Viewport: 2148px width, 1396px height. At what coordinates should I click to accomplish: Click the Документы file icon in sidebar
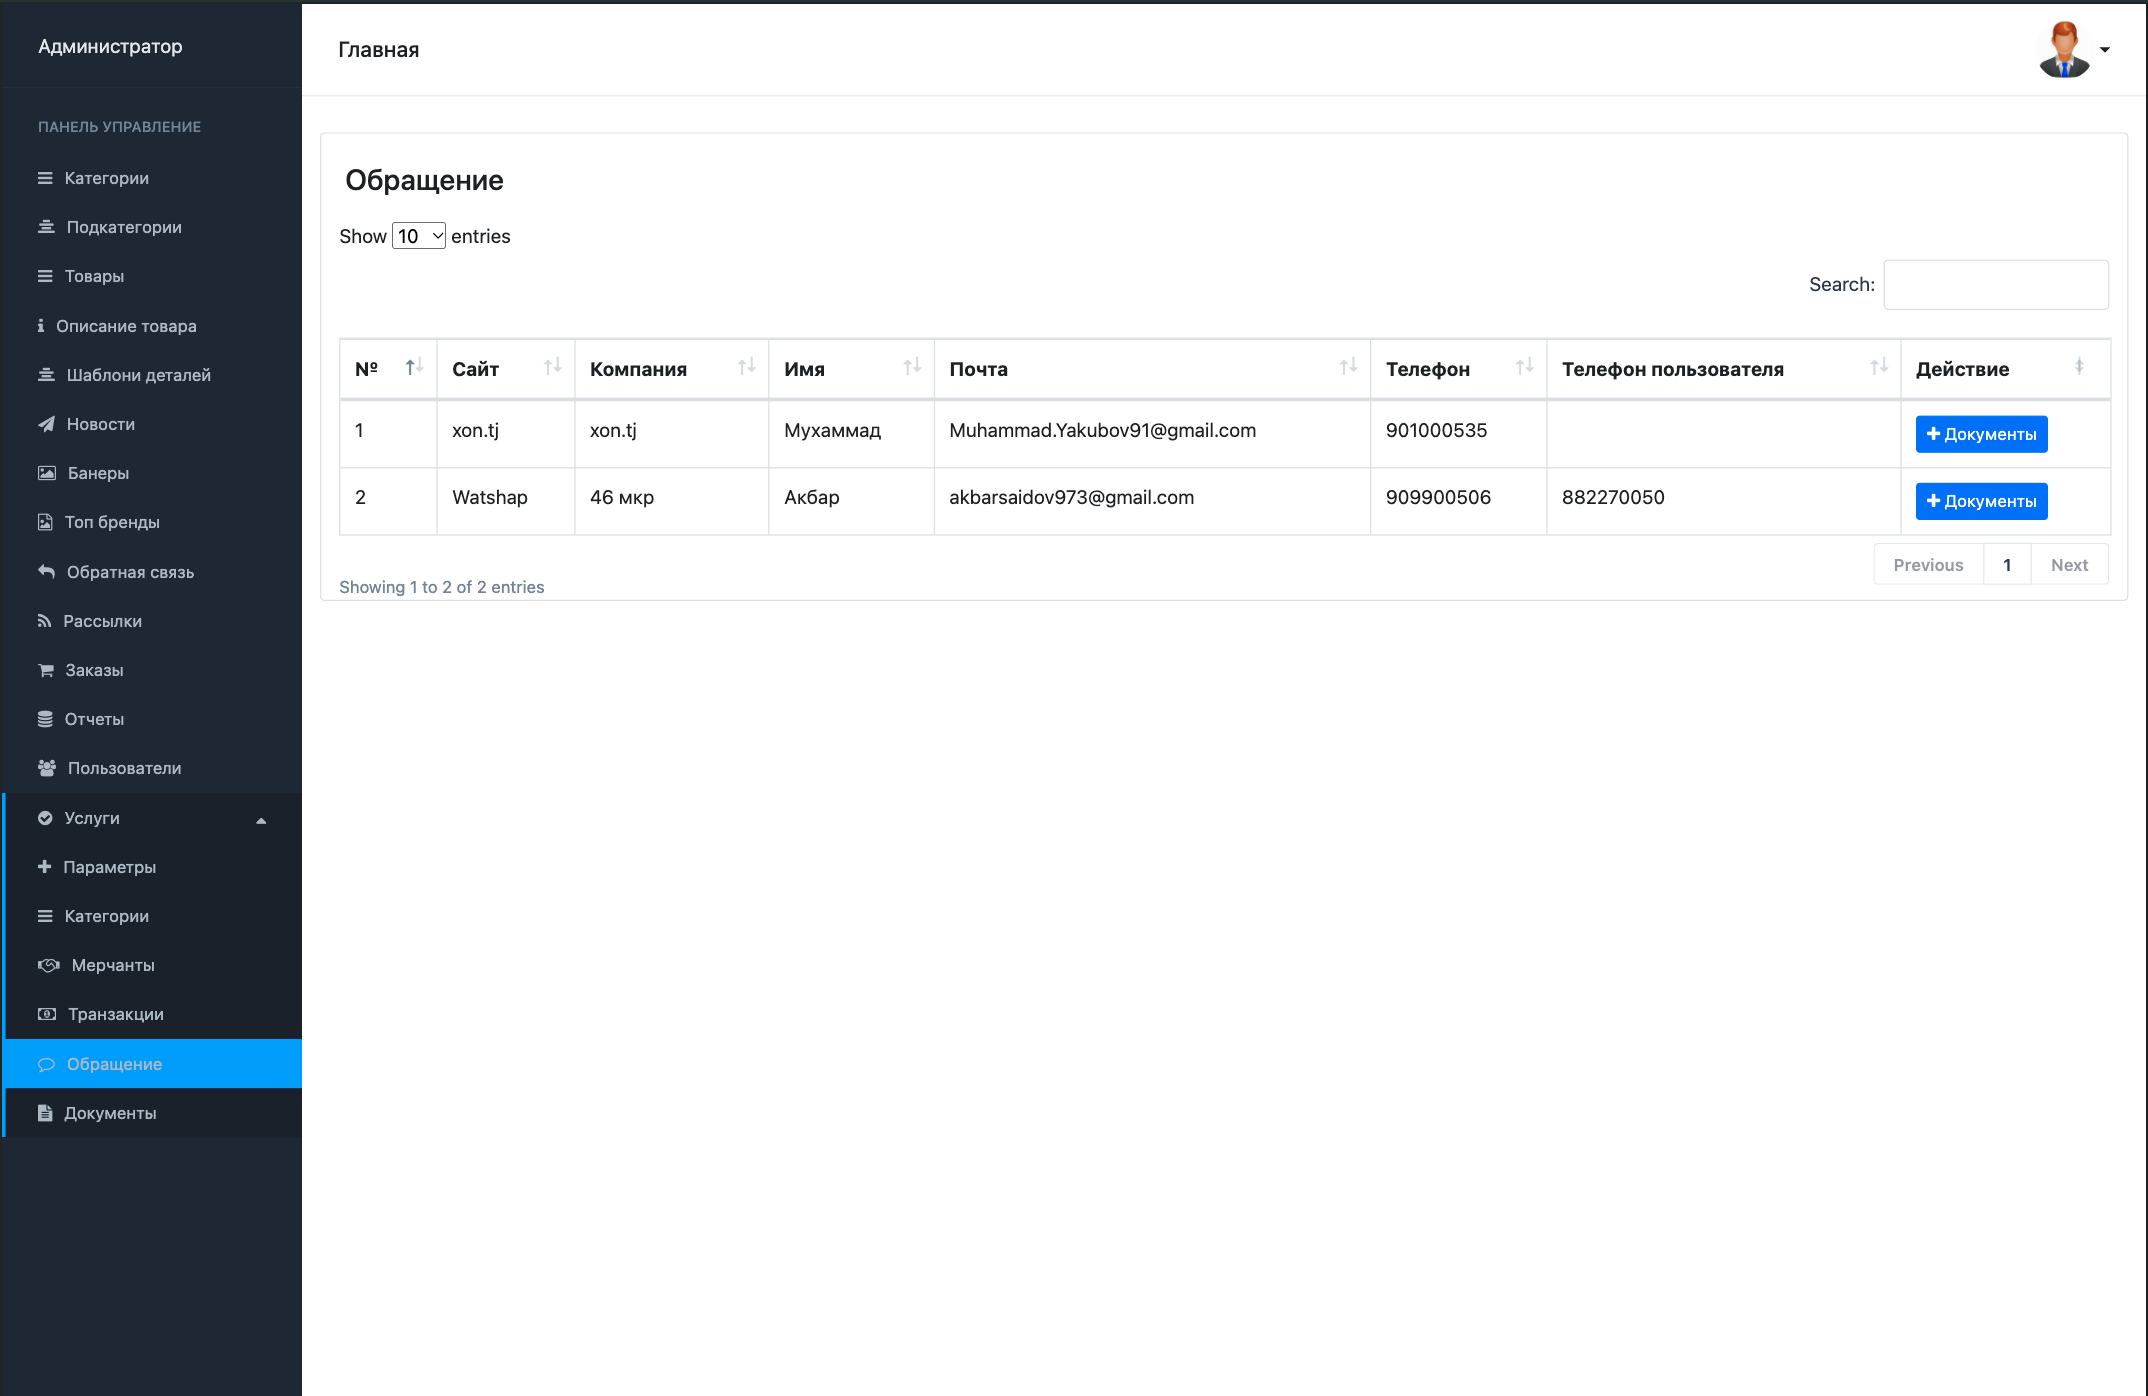coord(45,1113)
